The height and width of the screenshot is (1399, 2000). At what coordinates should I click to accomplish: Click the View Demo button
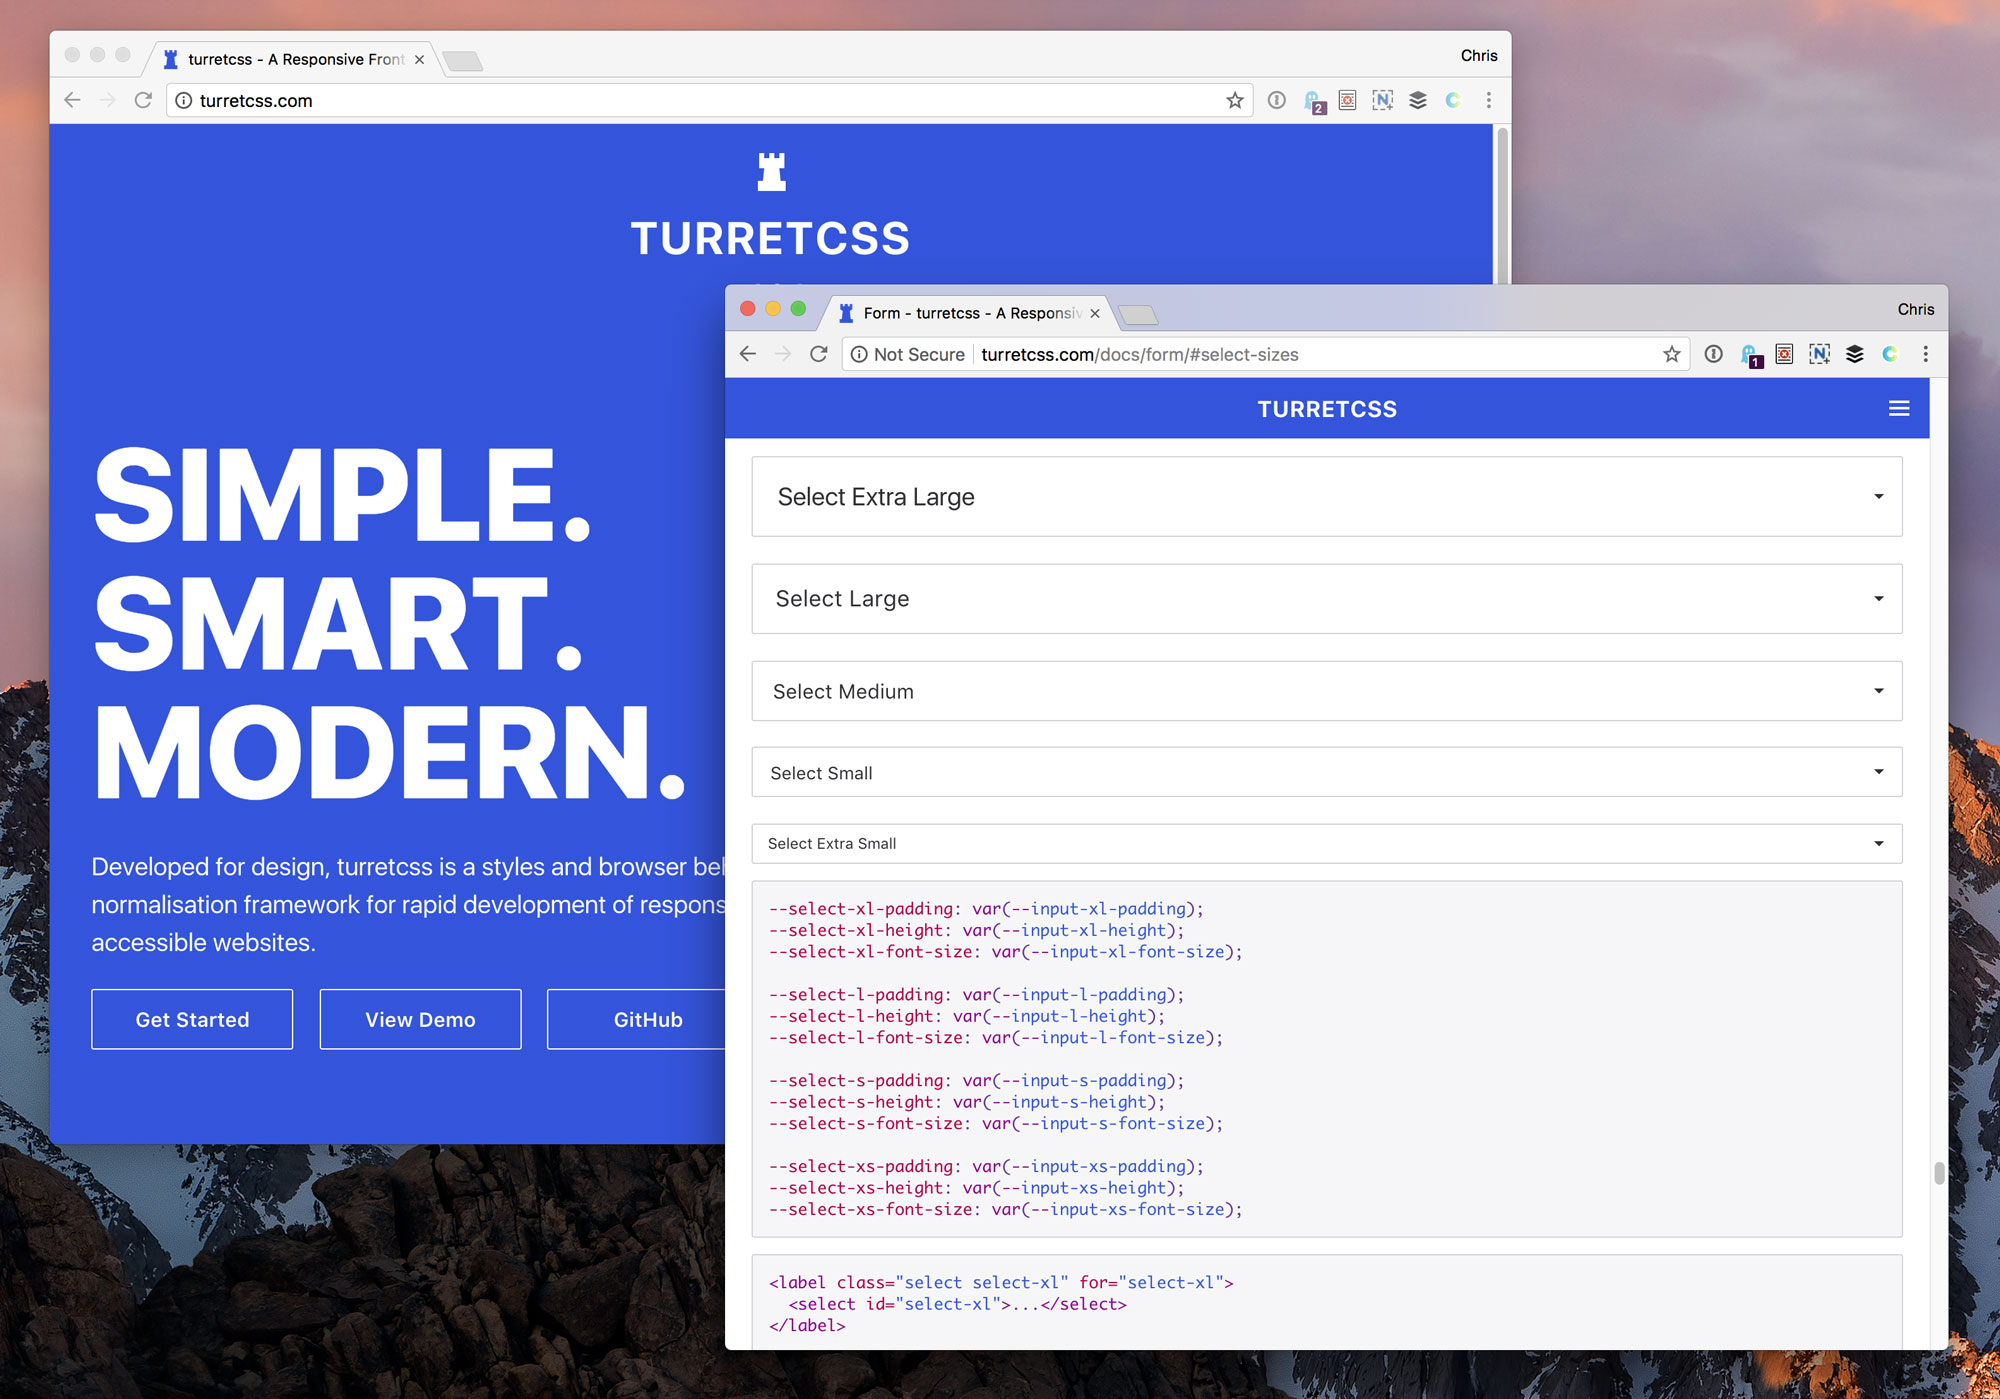pyautogui.click(x=420, y=1019)
